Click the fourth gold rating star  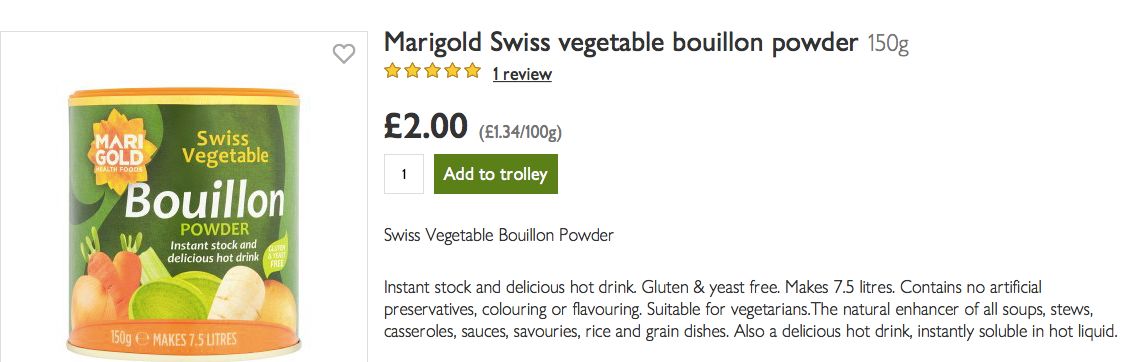point(452,70)
